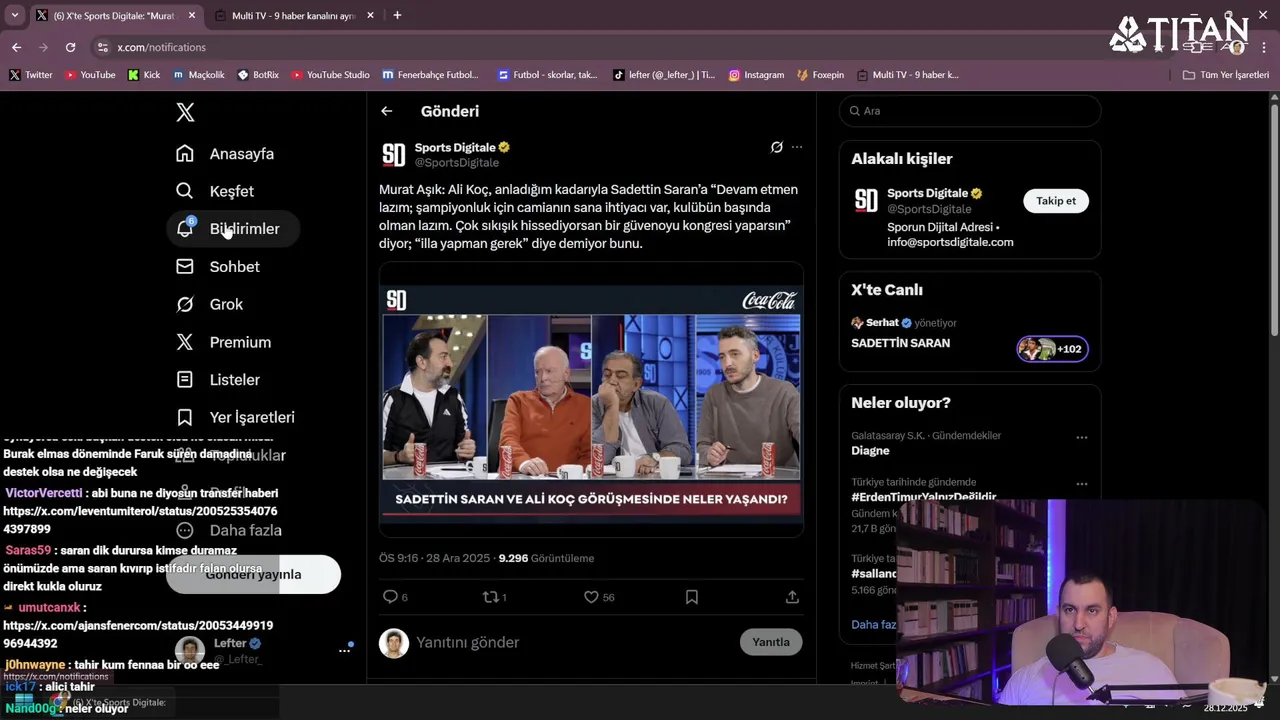Open YouTube Studio bookmark
The height and width of the screenshot is (720, 1280).
[330, 75]
